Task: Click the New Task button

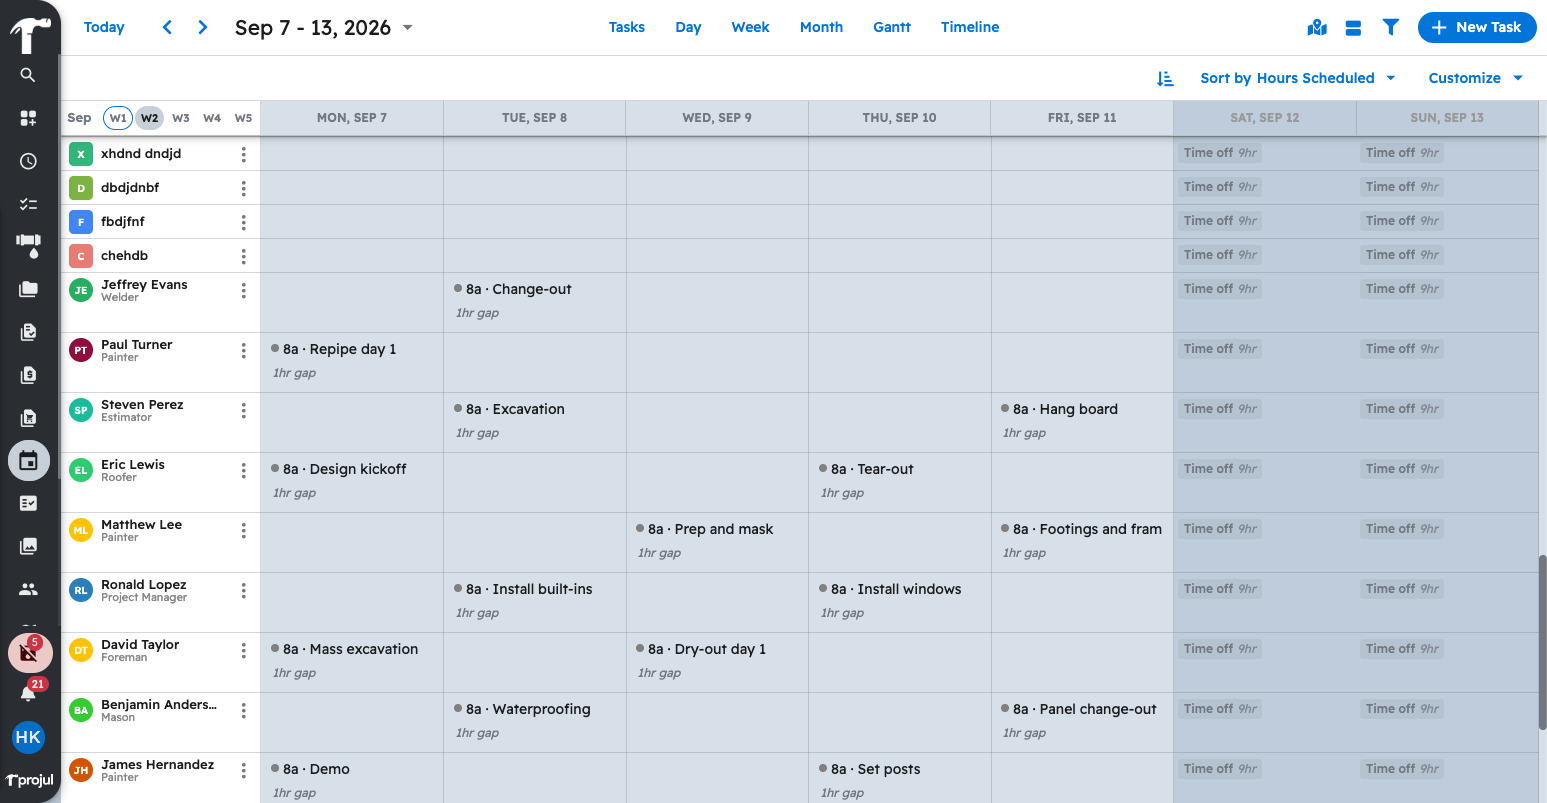Action: pyautogui.click(x=1477, y=28)
